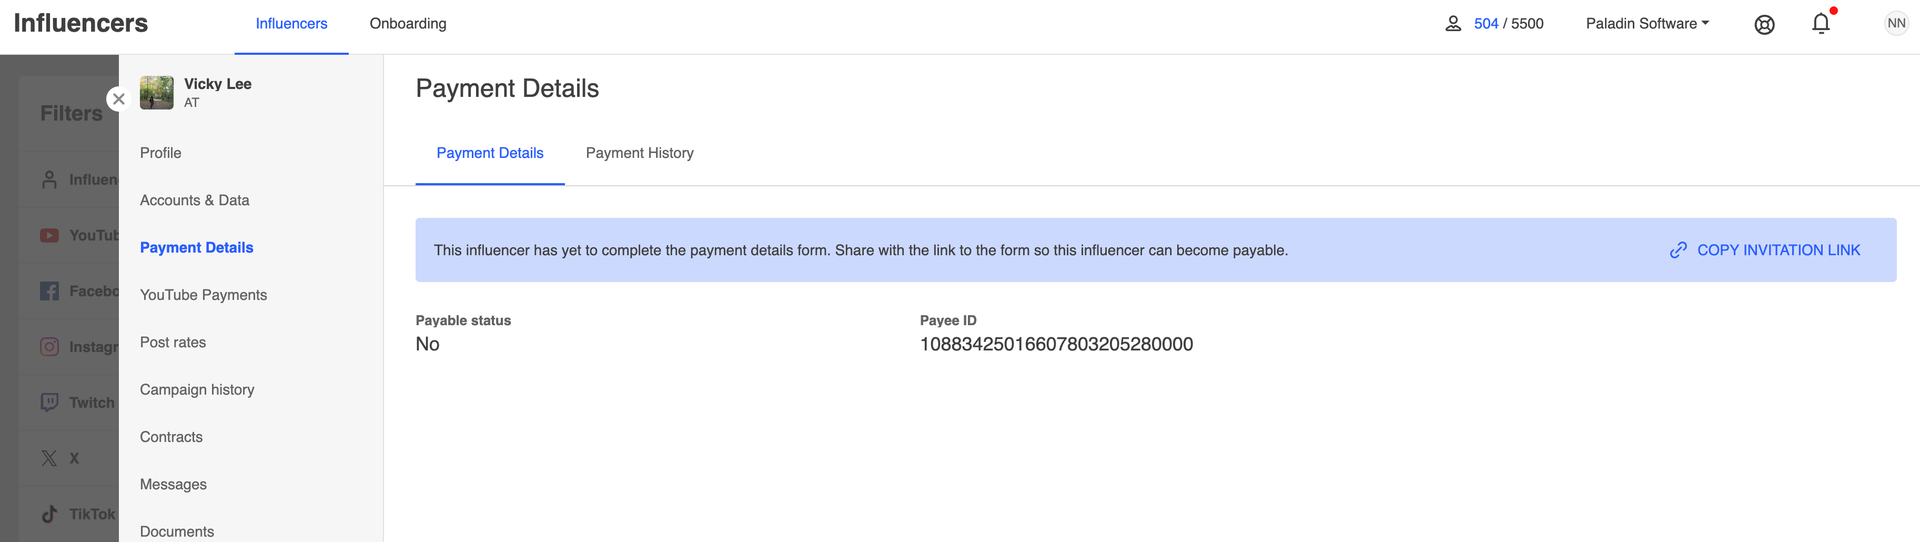
Task: Click the NN user avatar
Action: click(1896, 23)
